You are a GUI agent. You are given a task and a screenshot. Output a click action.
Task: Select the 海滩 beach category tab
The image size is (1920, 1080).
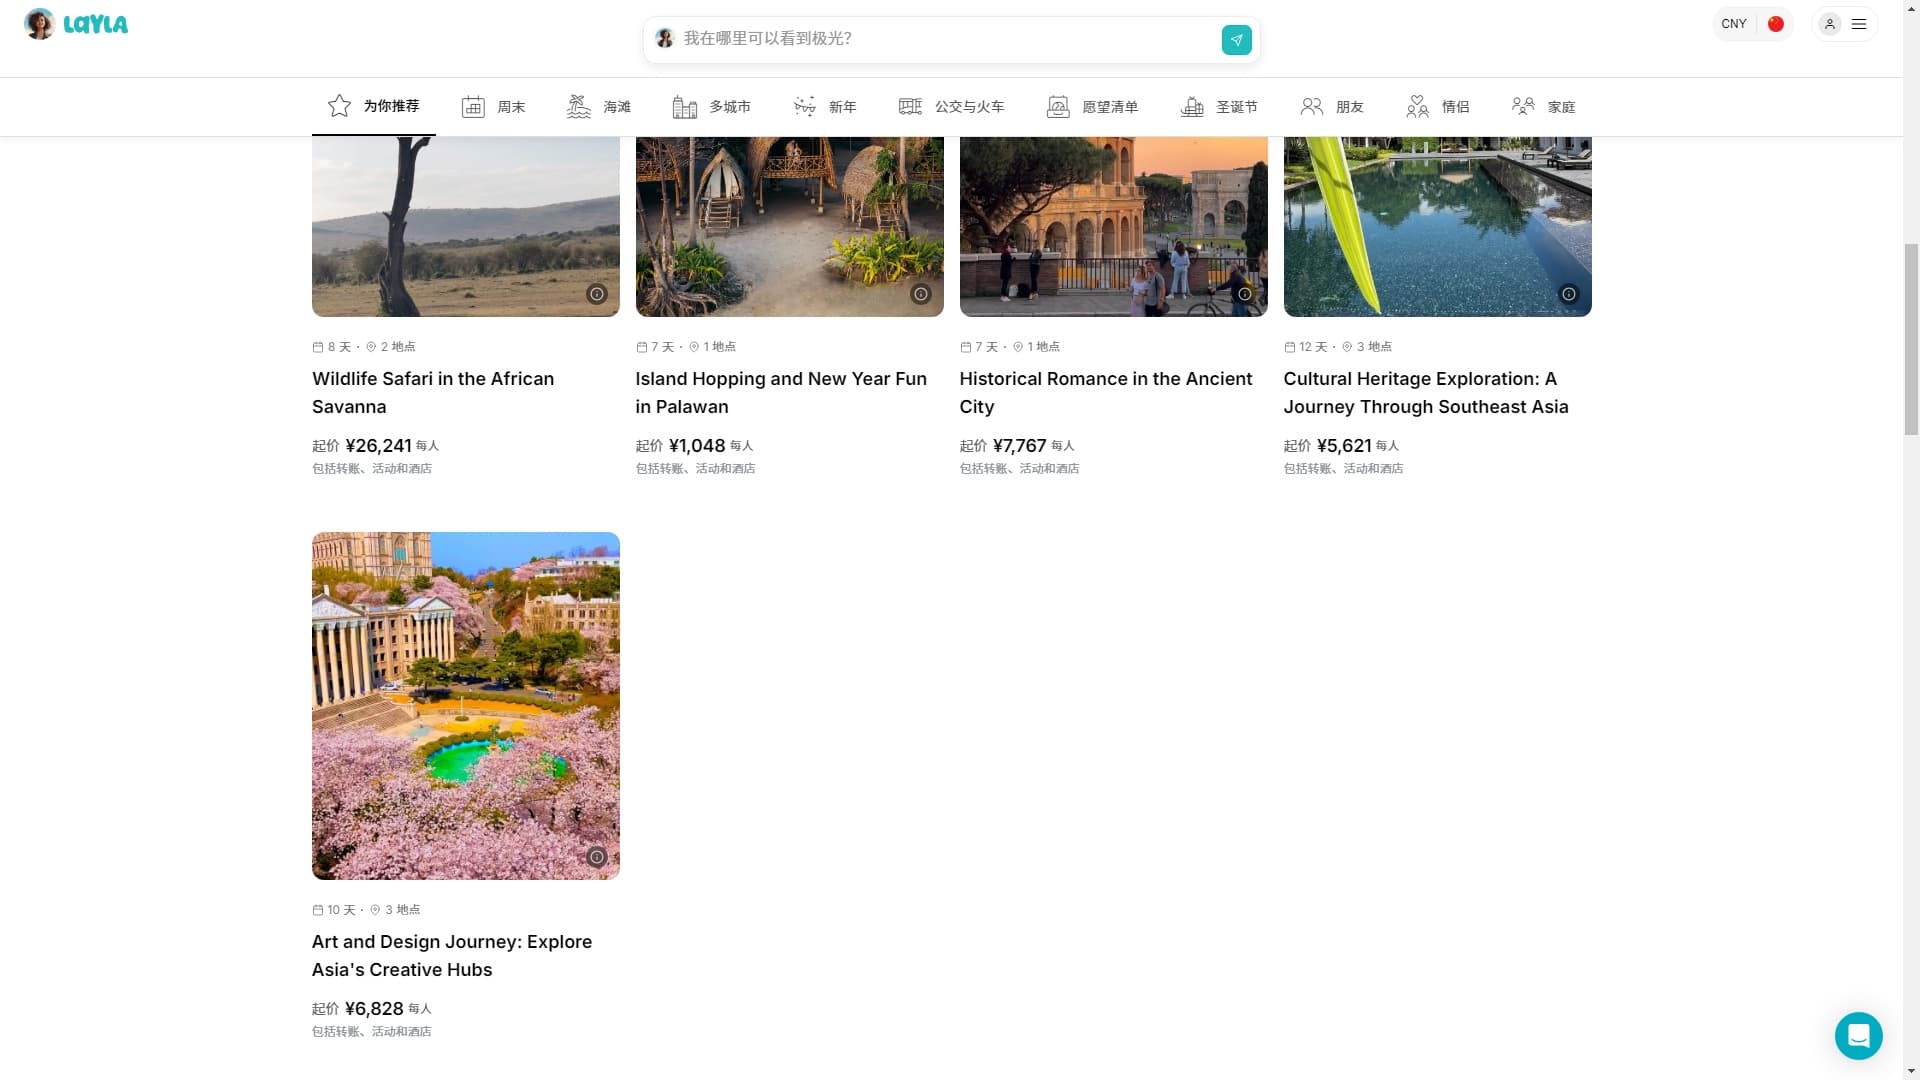[598, 107]
